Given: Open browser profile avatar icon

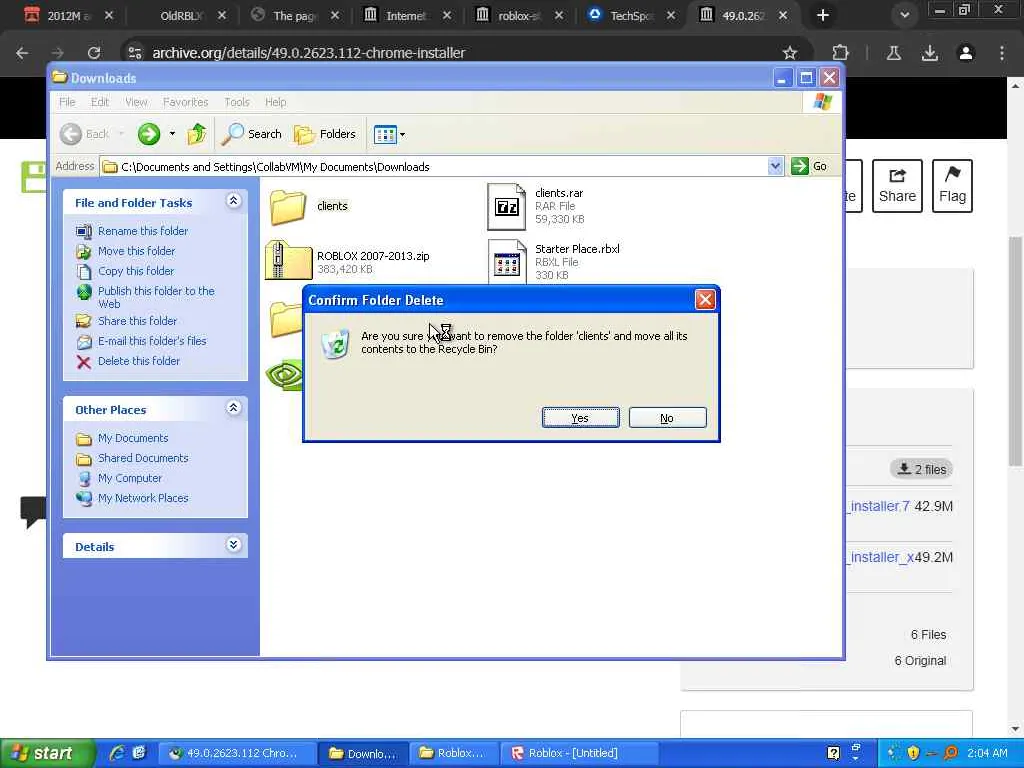Looking at the screenshot, I should [x=966, y=53].
